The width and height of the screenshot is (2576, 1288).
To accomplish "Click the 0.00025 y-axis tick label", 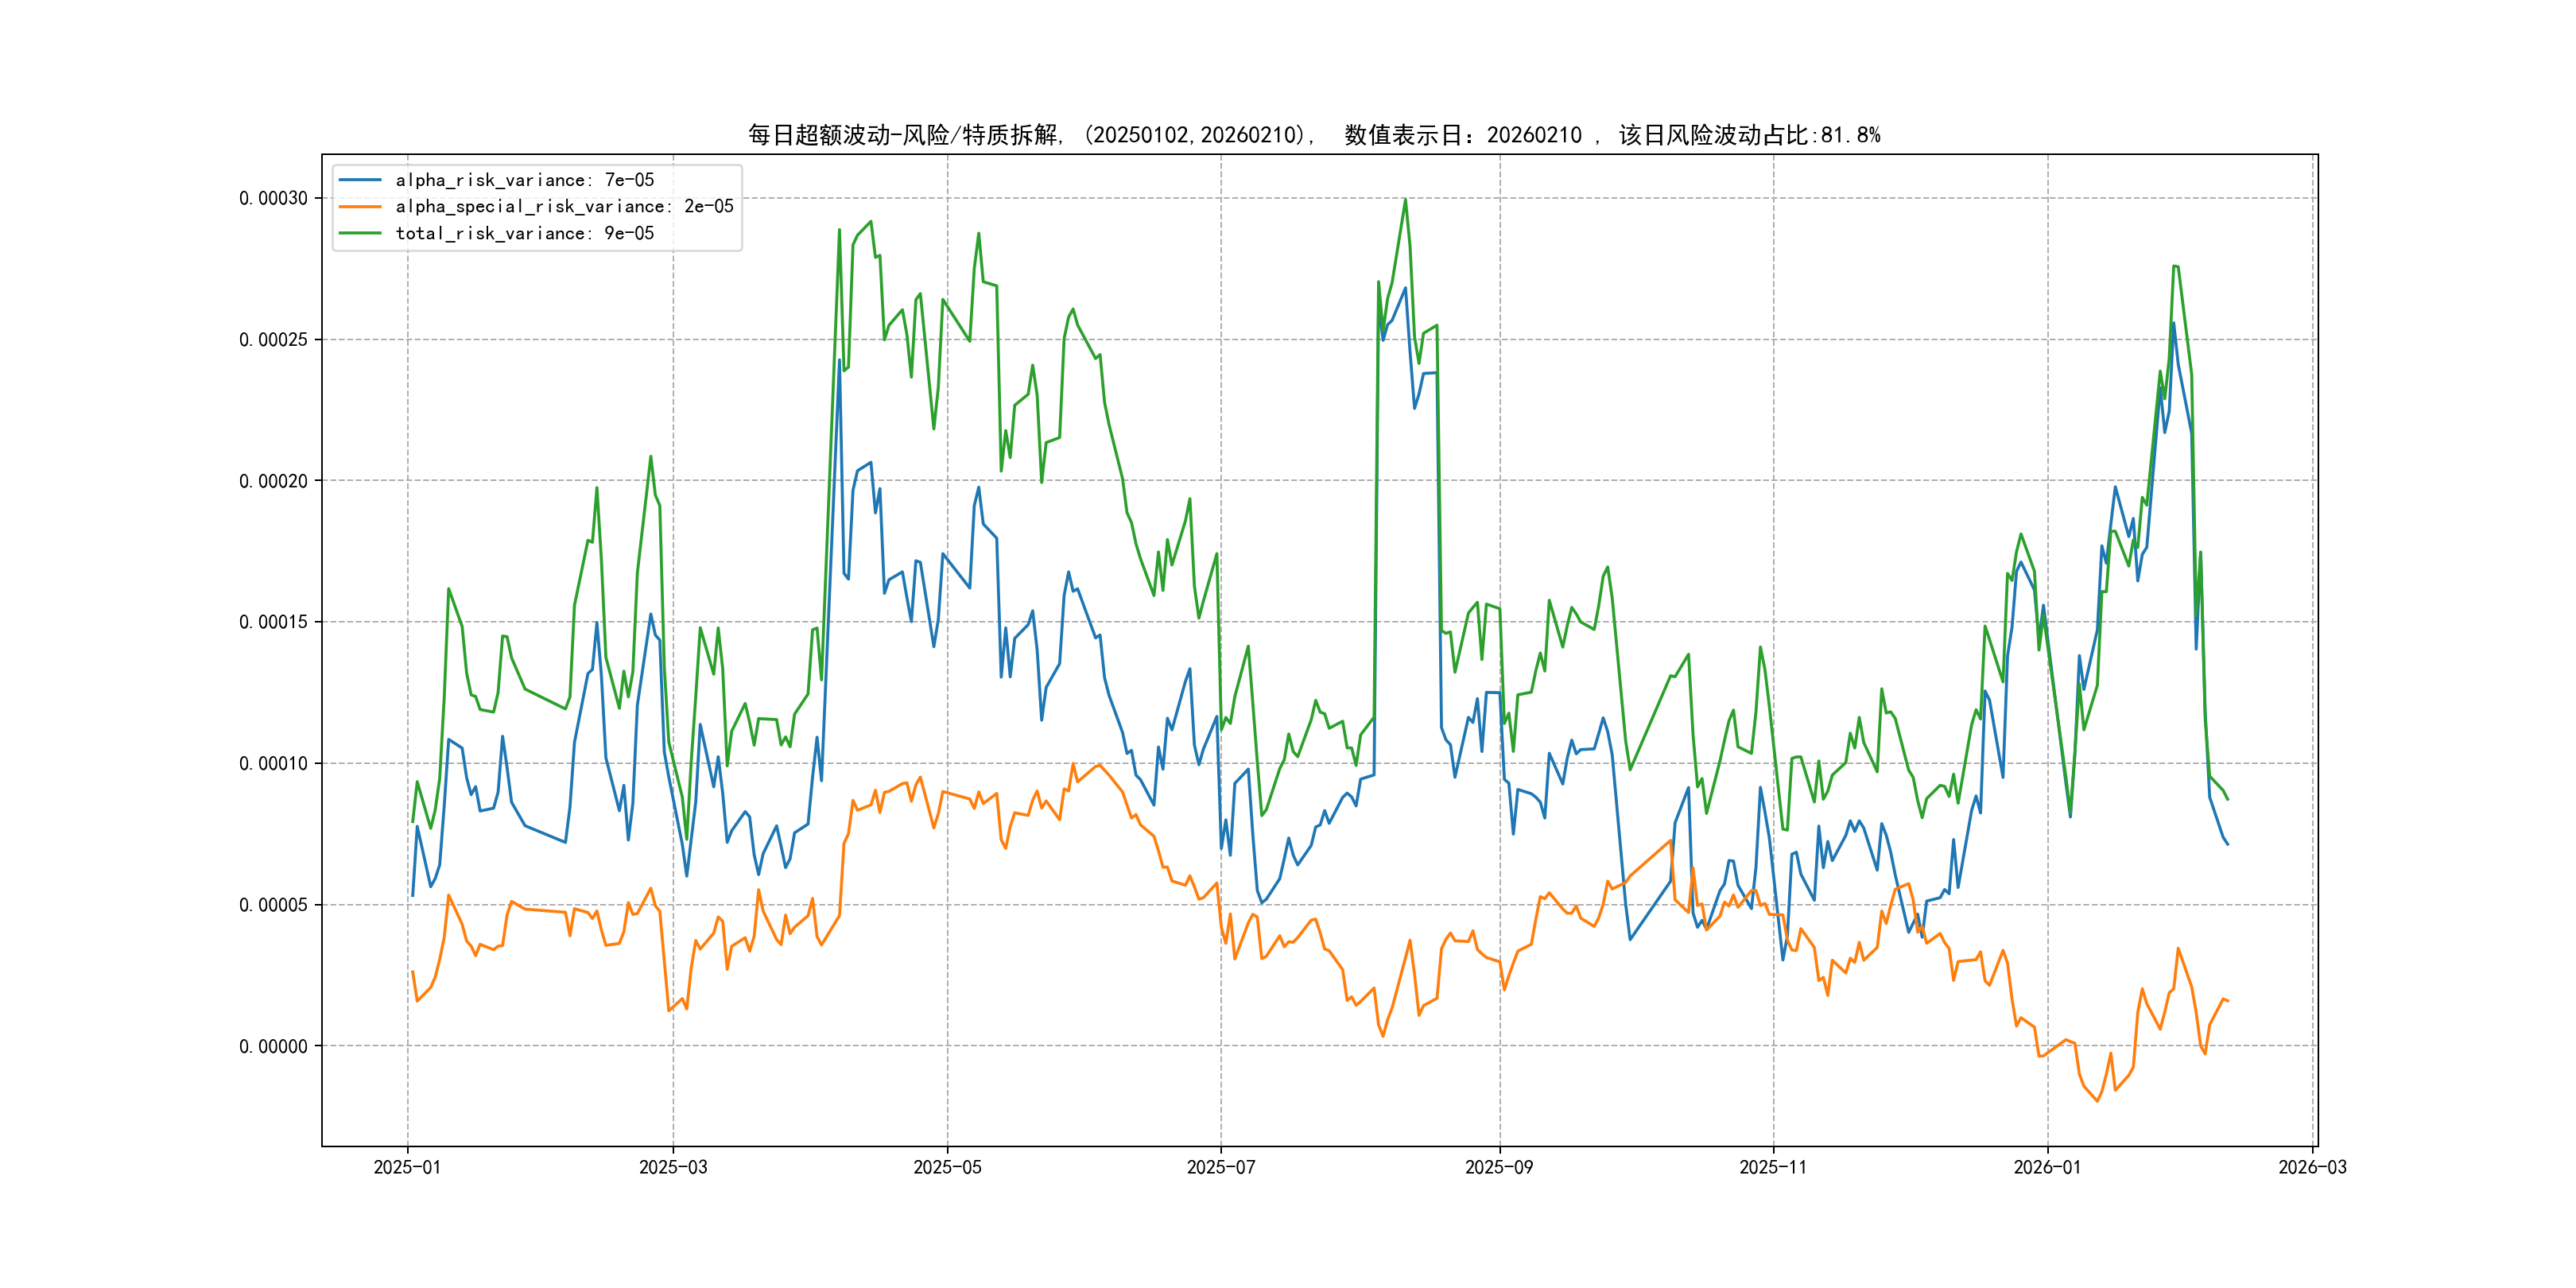I will click(273, 340).
